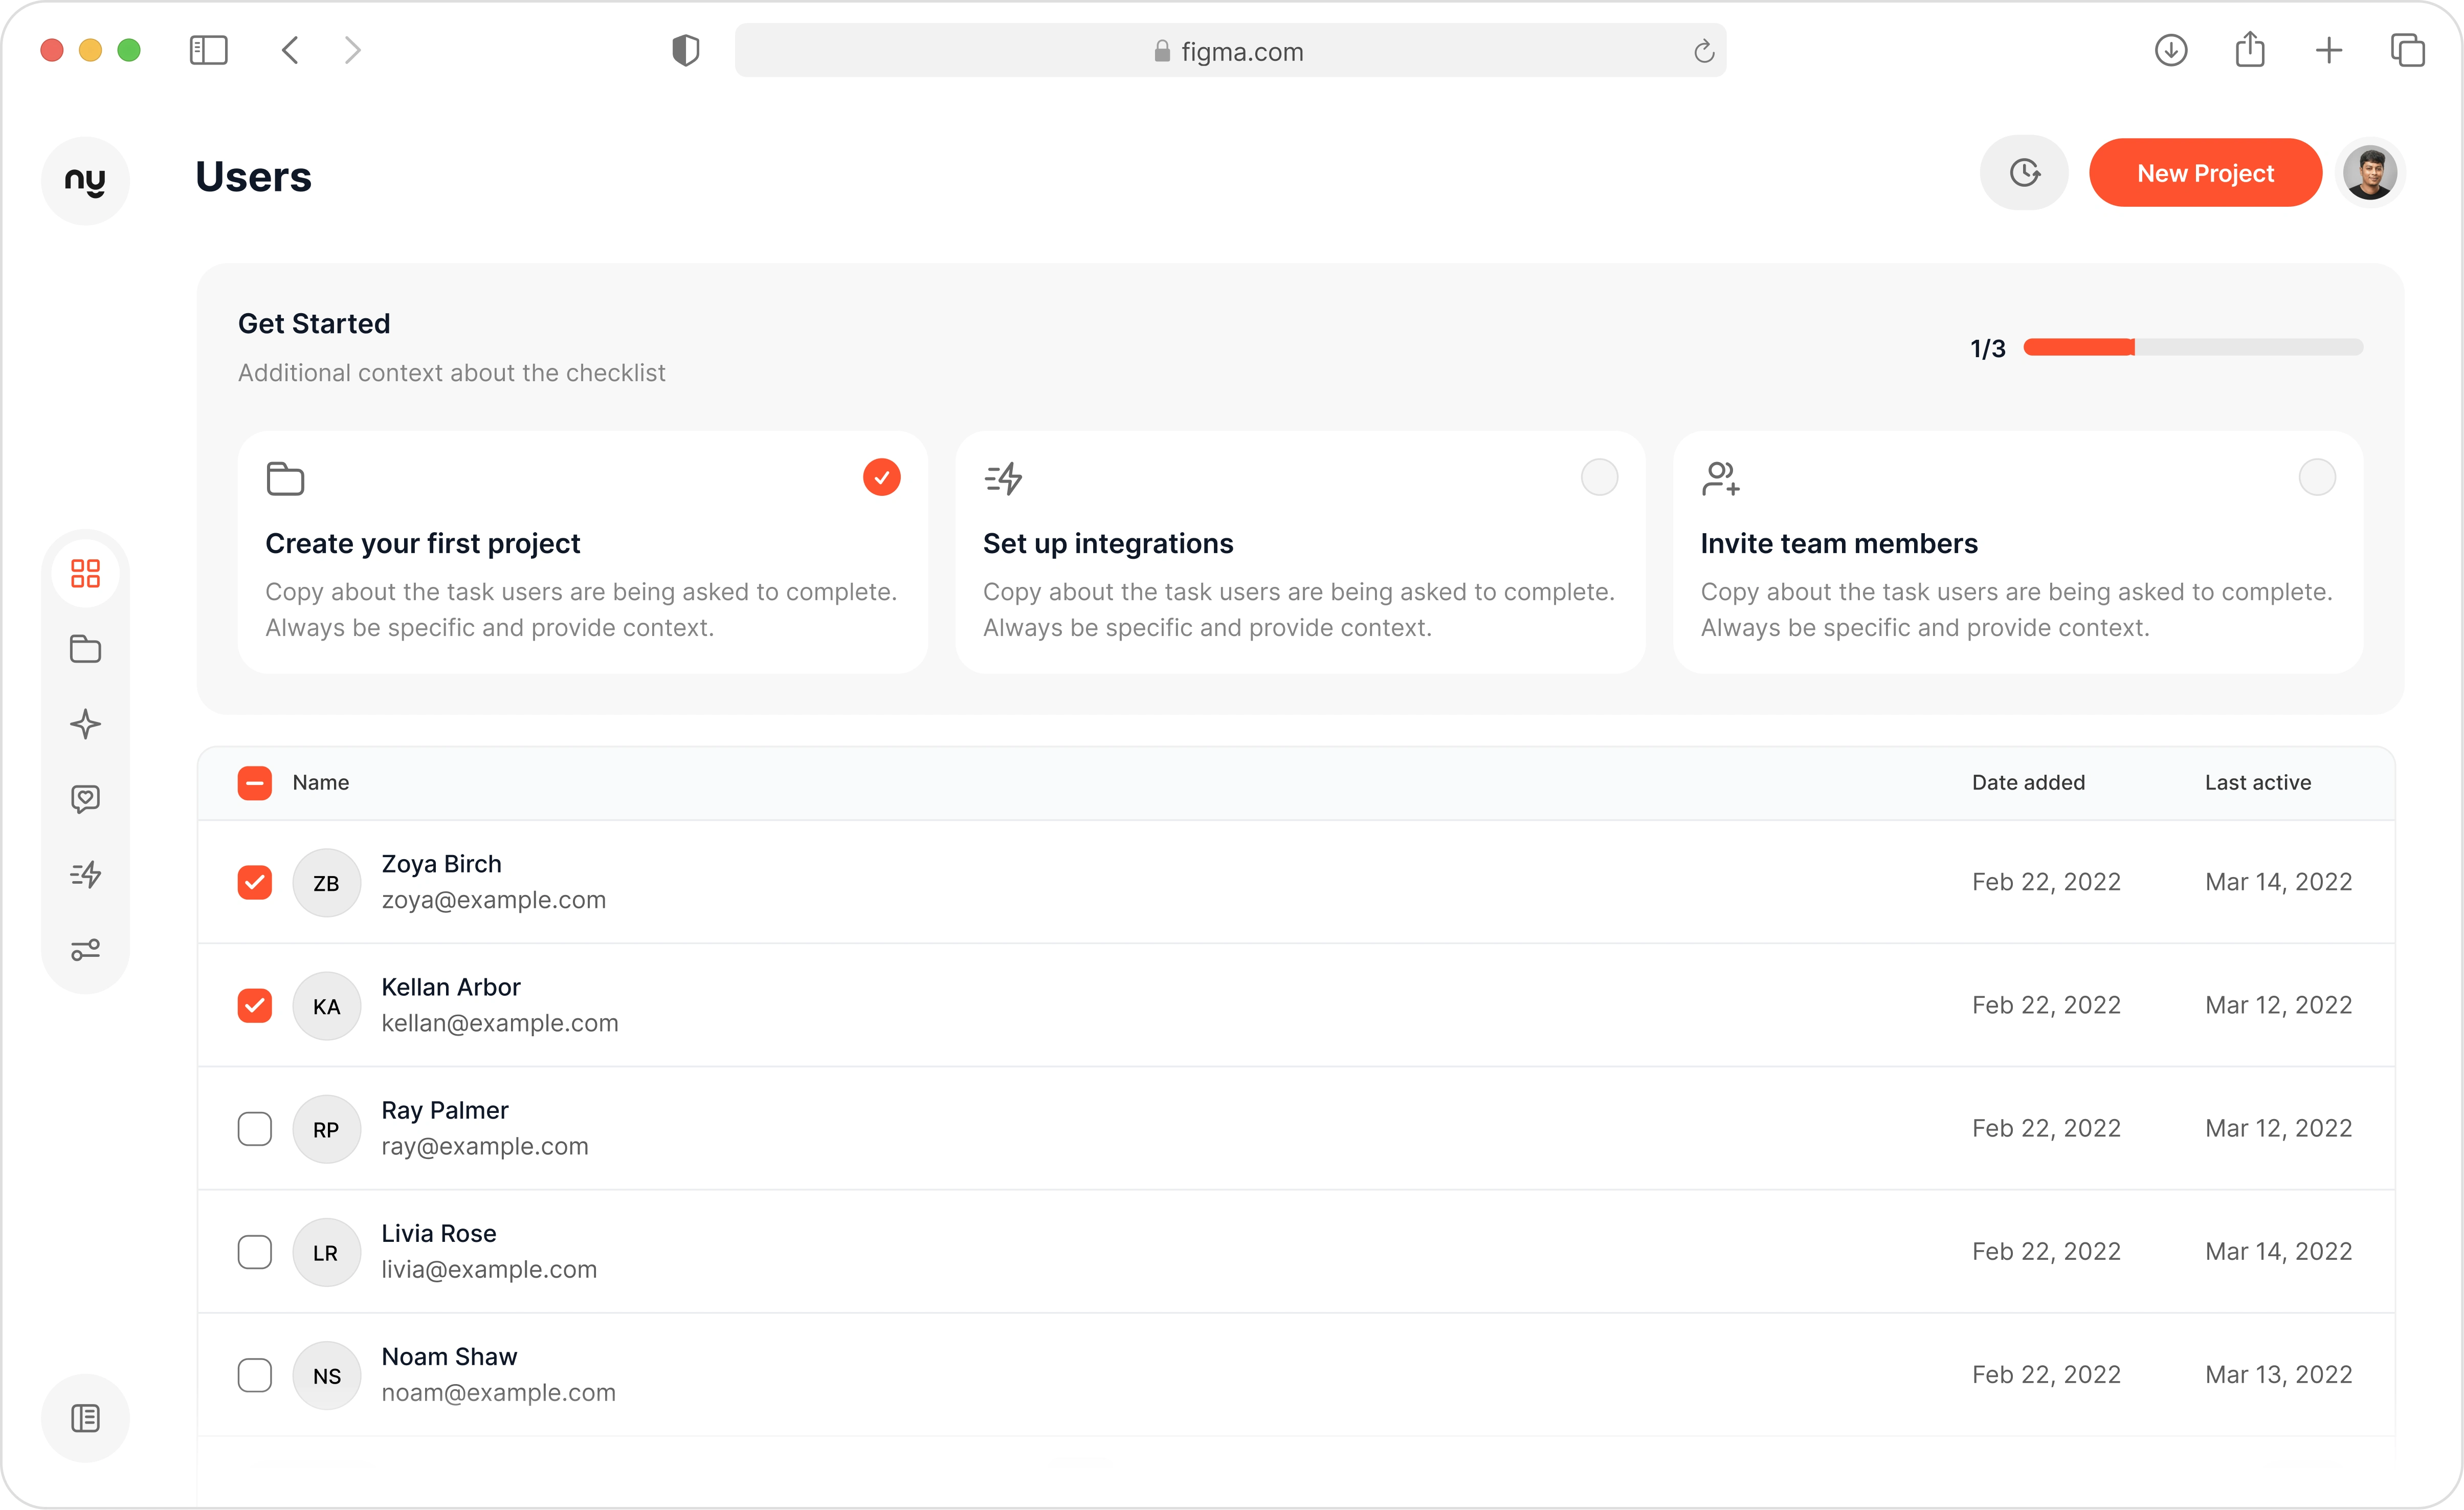Screen dimensions: 2464x1510
Task: Toggle the select-all checkbox beside Name
Action: [x=254, y=783]
